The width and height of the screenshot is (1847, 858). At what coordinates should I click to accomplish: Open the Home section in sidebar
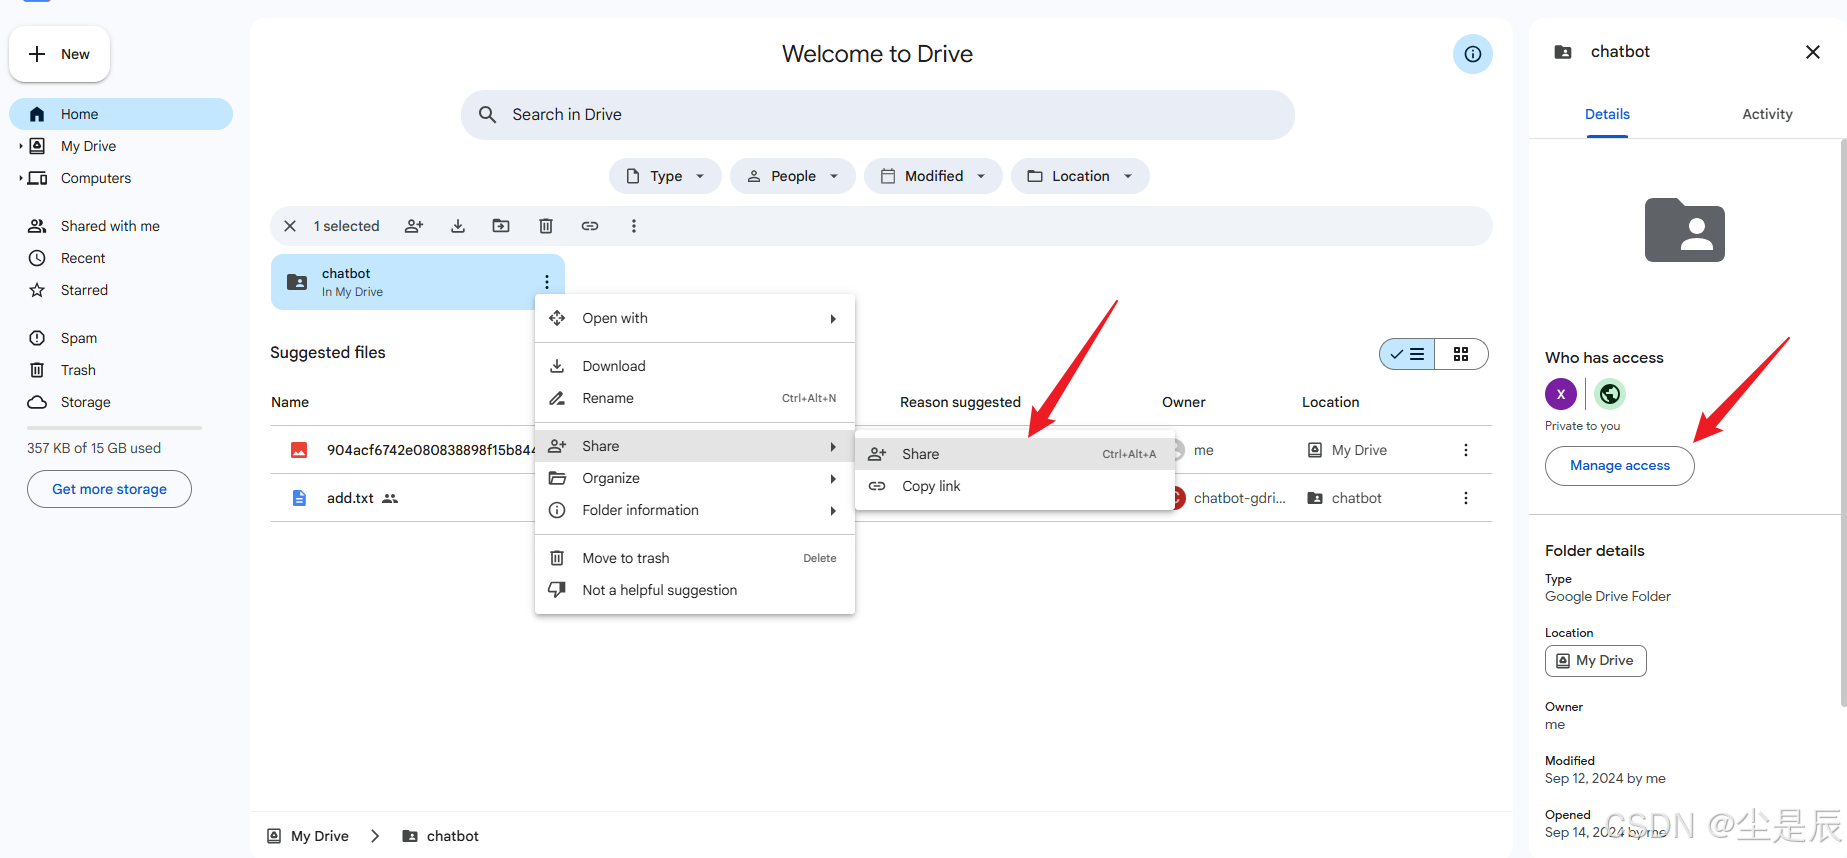pyautogui.click(x=121, y=114)
